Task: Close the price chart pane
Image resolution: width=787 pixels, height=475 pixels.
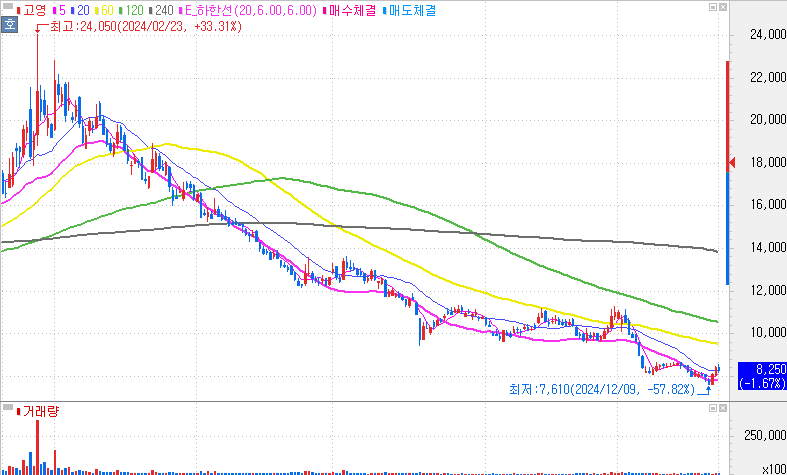Action: [723, 7]
